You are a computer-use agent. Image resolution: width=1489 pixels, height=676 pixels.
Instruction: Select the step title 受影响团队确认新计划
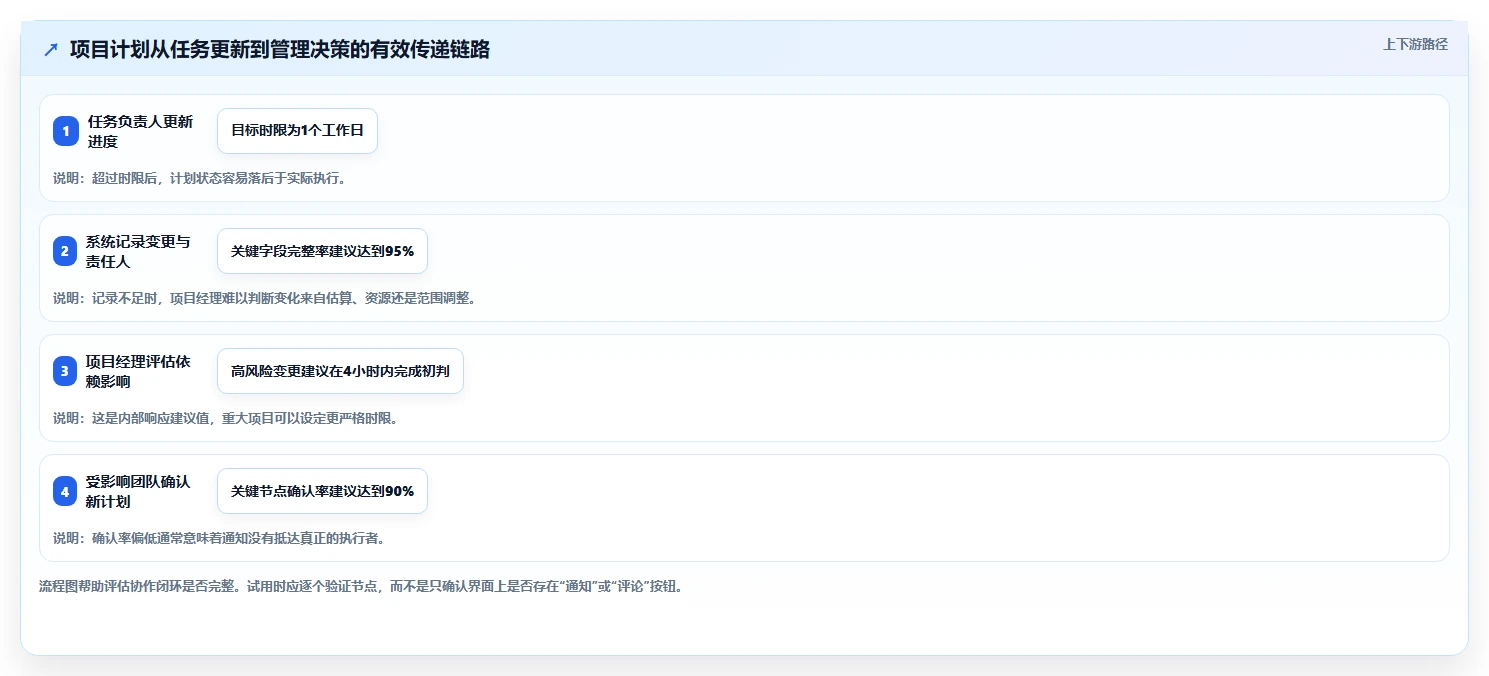pos(138,491)
